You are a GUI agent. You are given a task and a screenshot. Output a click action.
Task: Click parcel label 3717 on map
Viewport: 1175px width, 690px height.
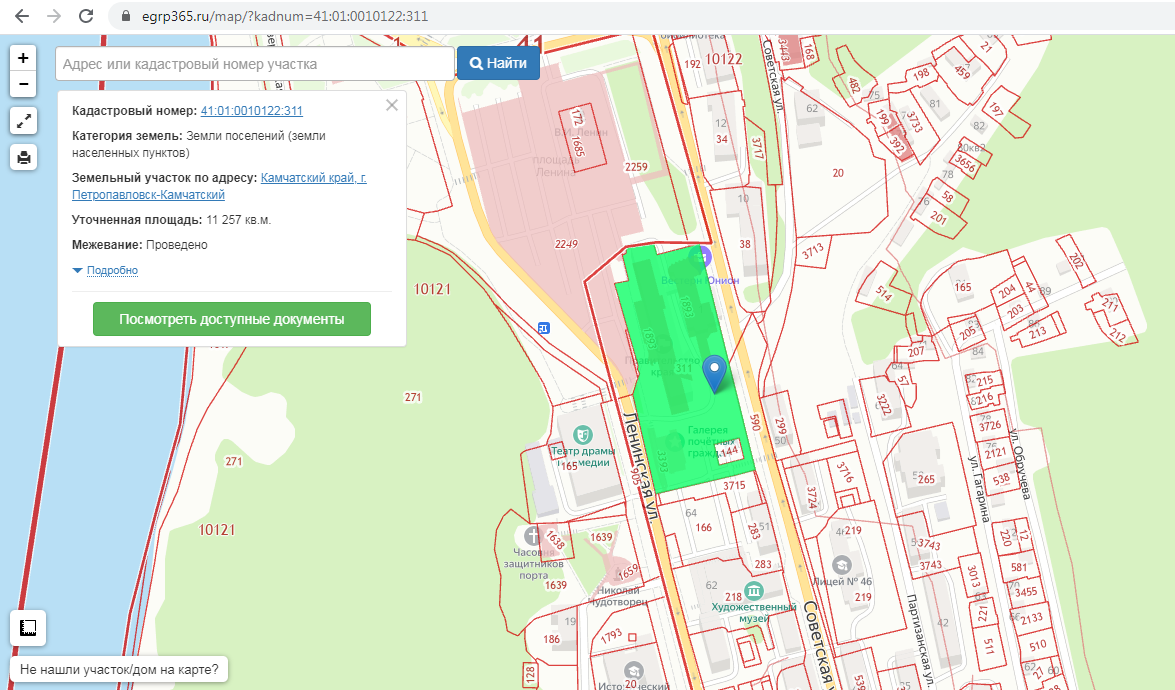(758, 148)
